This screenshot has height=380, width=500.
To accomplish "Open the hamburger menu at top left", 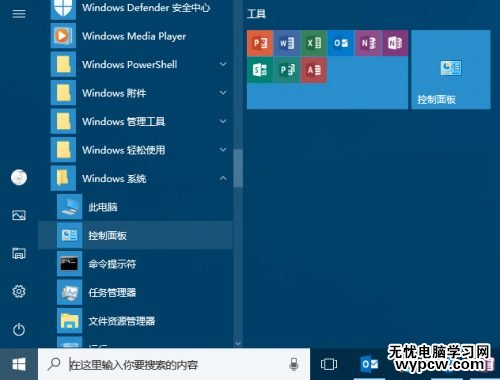I will coord(19,14).
